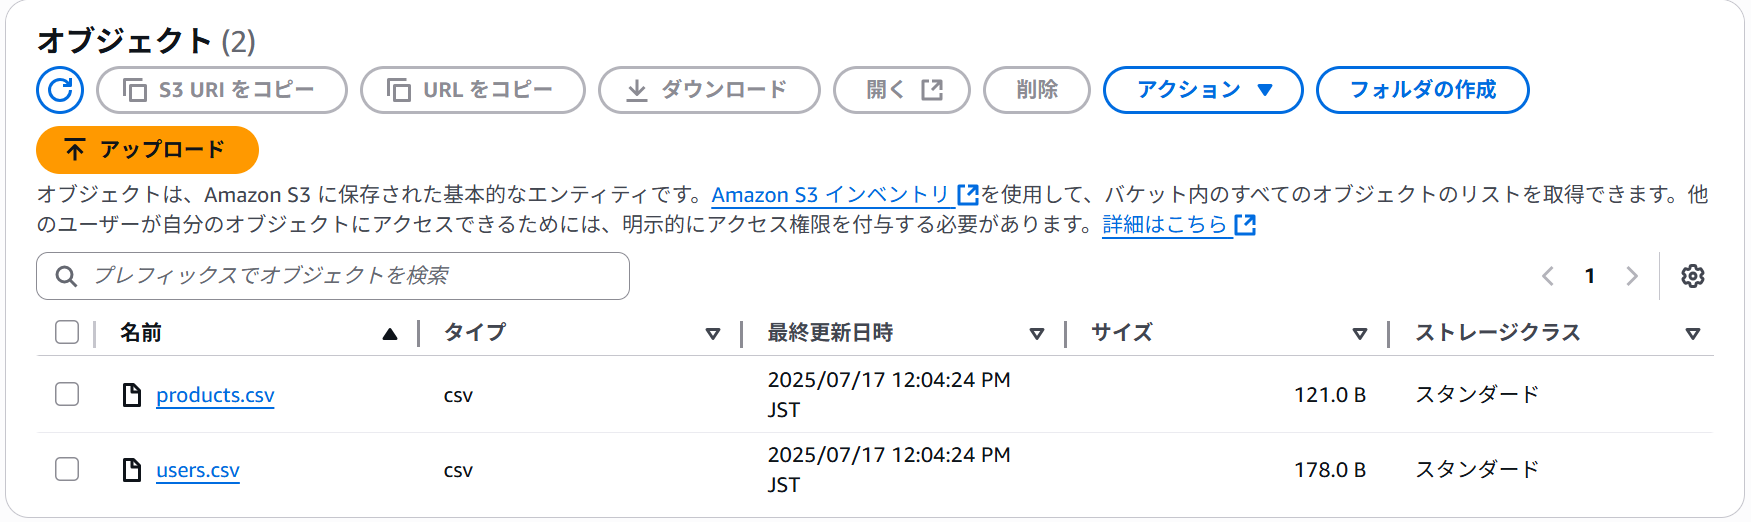
Task: Click the products.csv file icon
Action: coord(131,395)
